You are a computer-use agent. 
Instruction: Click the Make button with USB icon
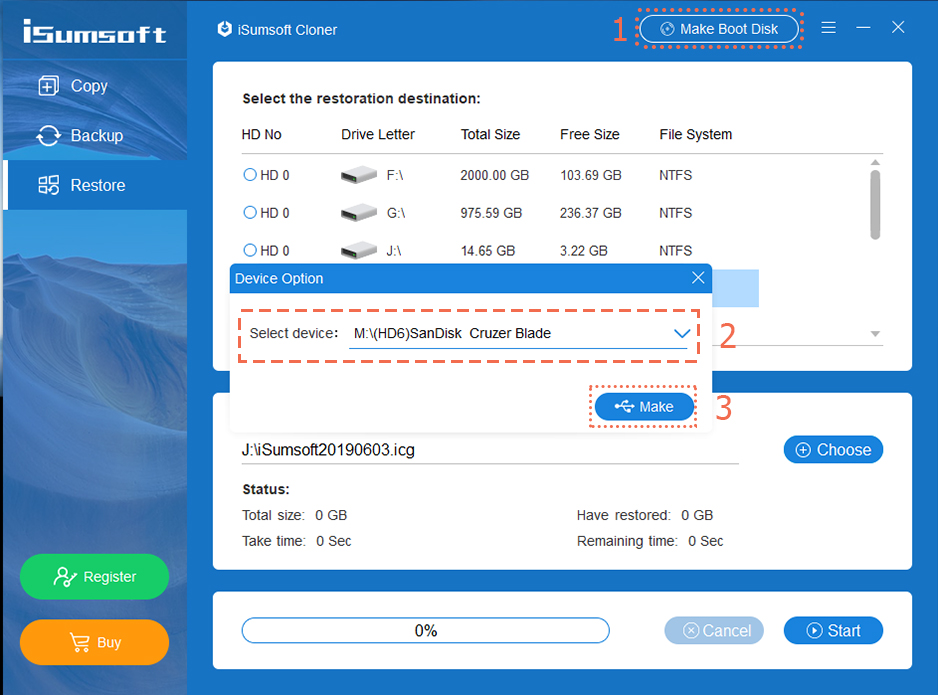pyautogui.click(x=644, y=407)
